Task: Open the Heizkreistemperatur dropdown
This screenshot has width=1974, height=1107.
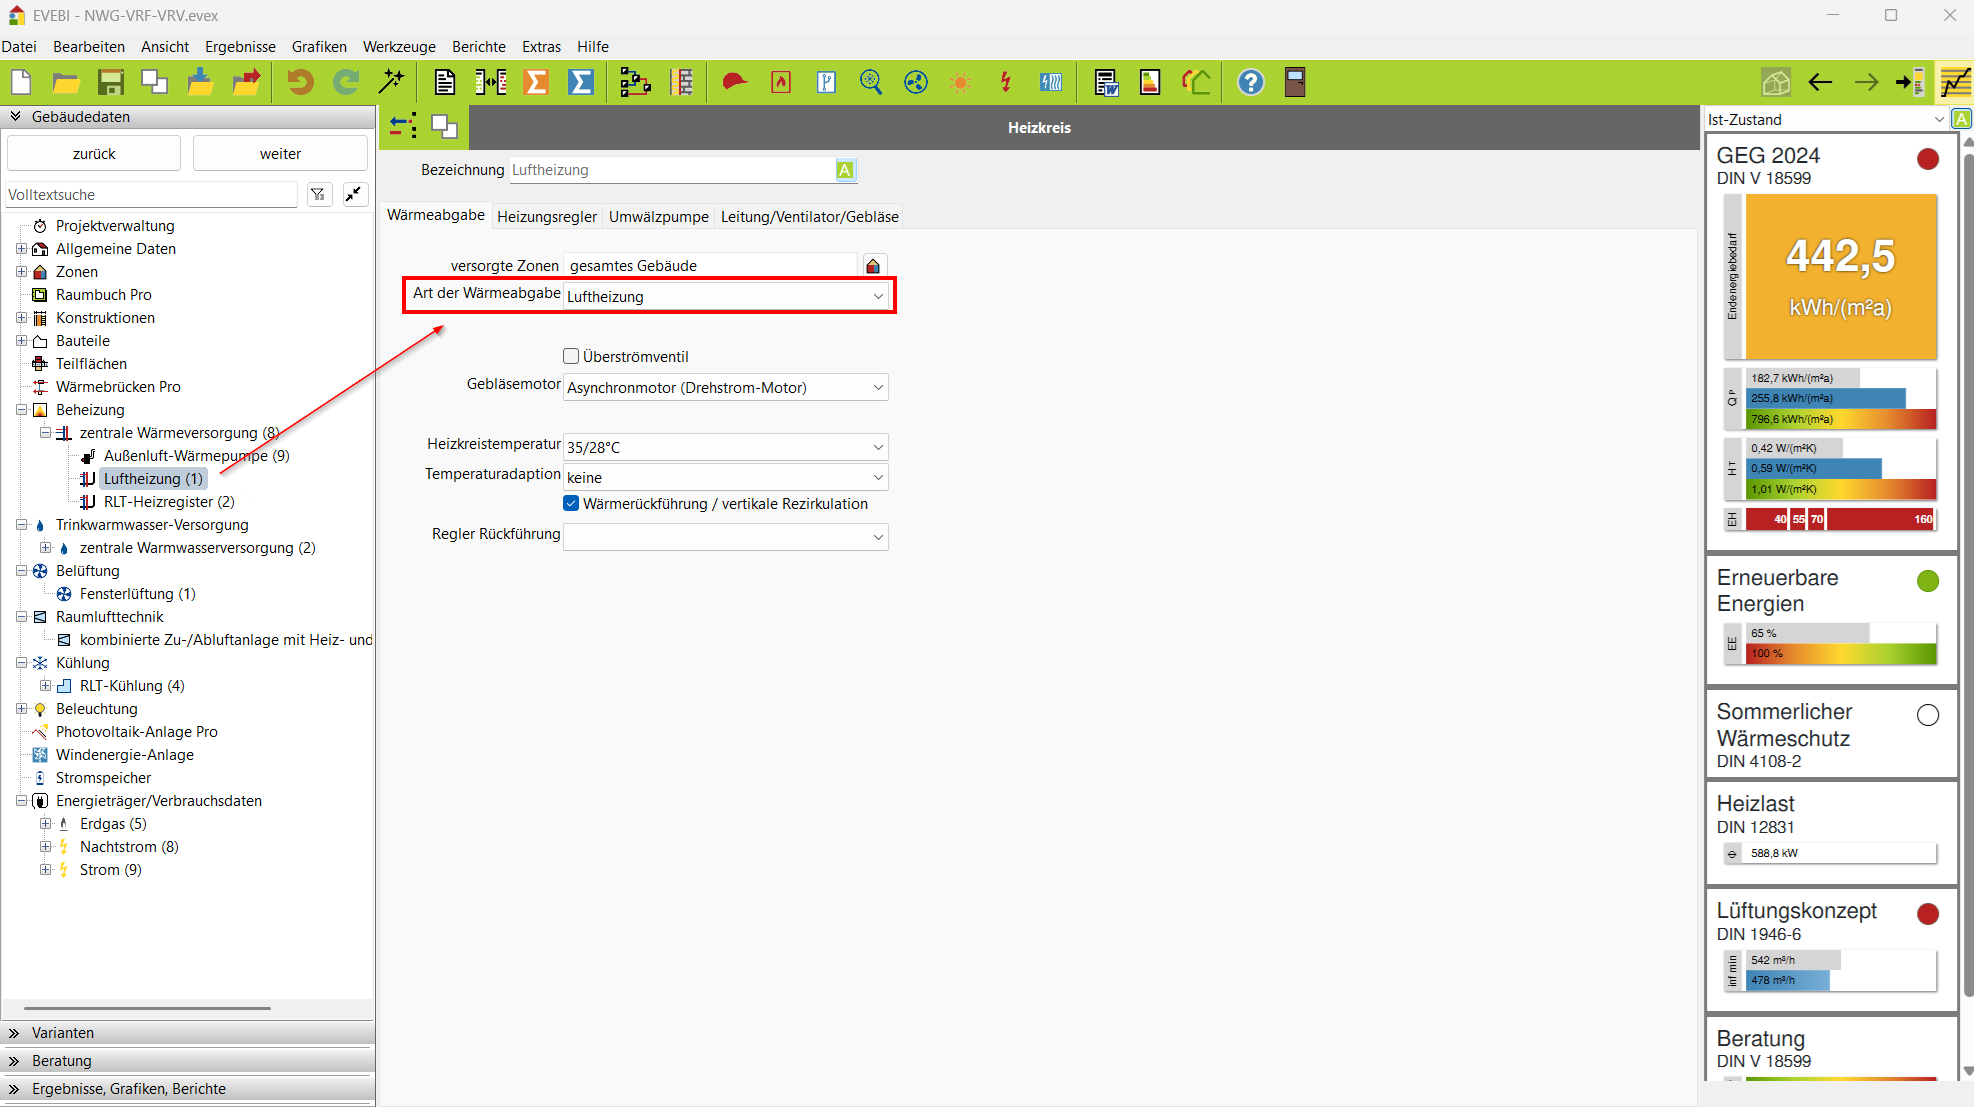Action: pos(877,447)
